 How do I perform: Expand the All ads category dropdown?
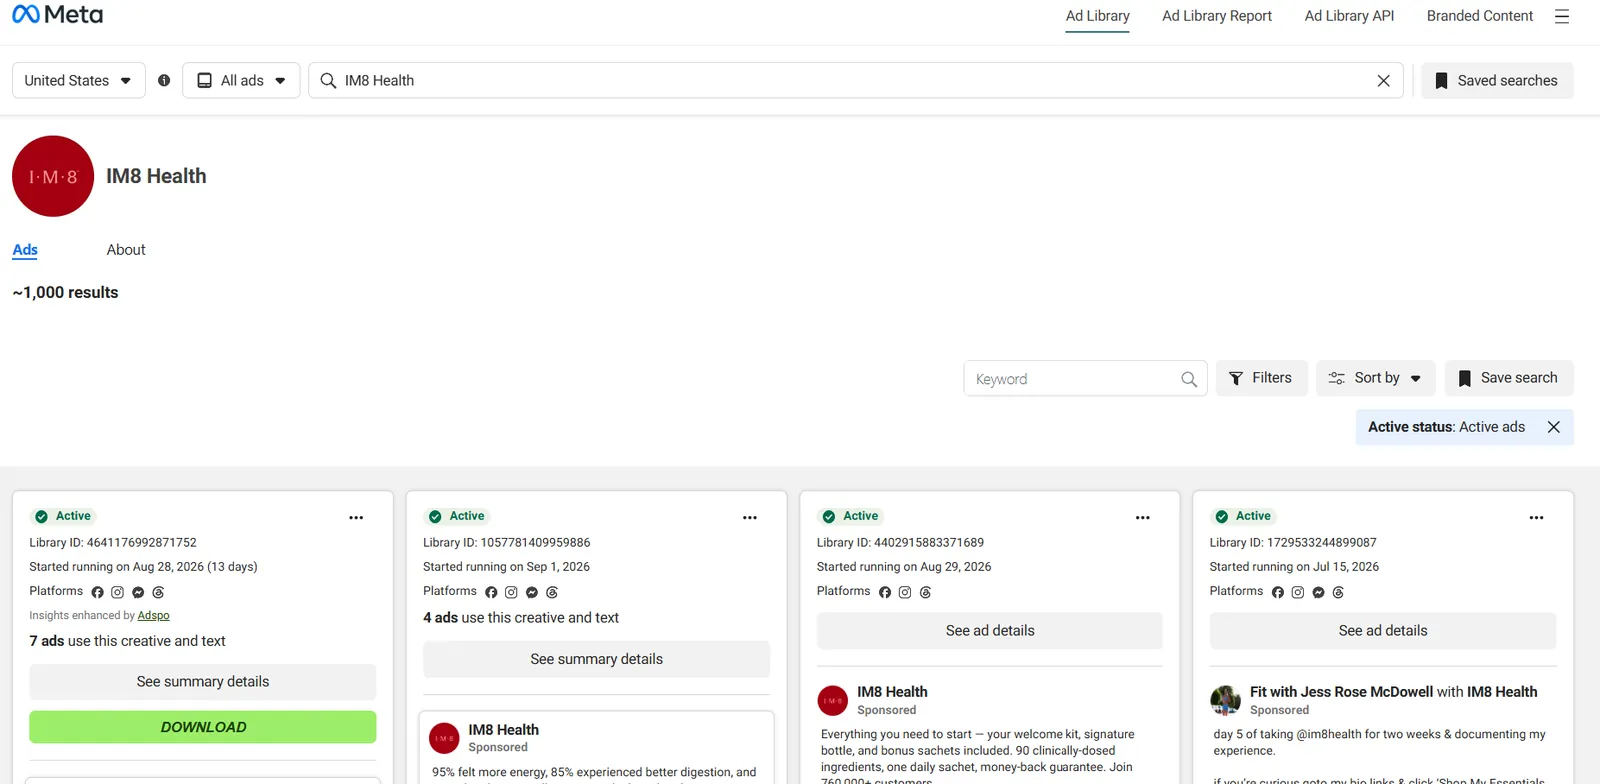242,80
